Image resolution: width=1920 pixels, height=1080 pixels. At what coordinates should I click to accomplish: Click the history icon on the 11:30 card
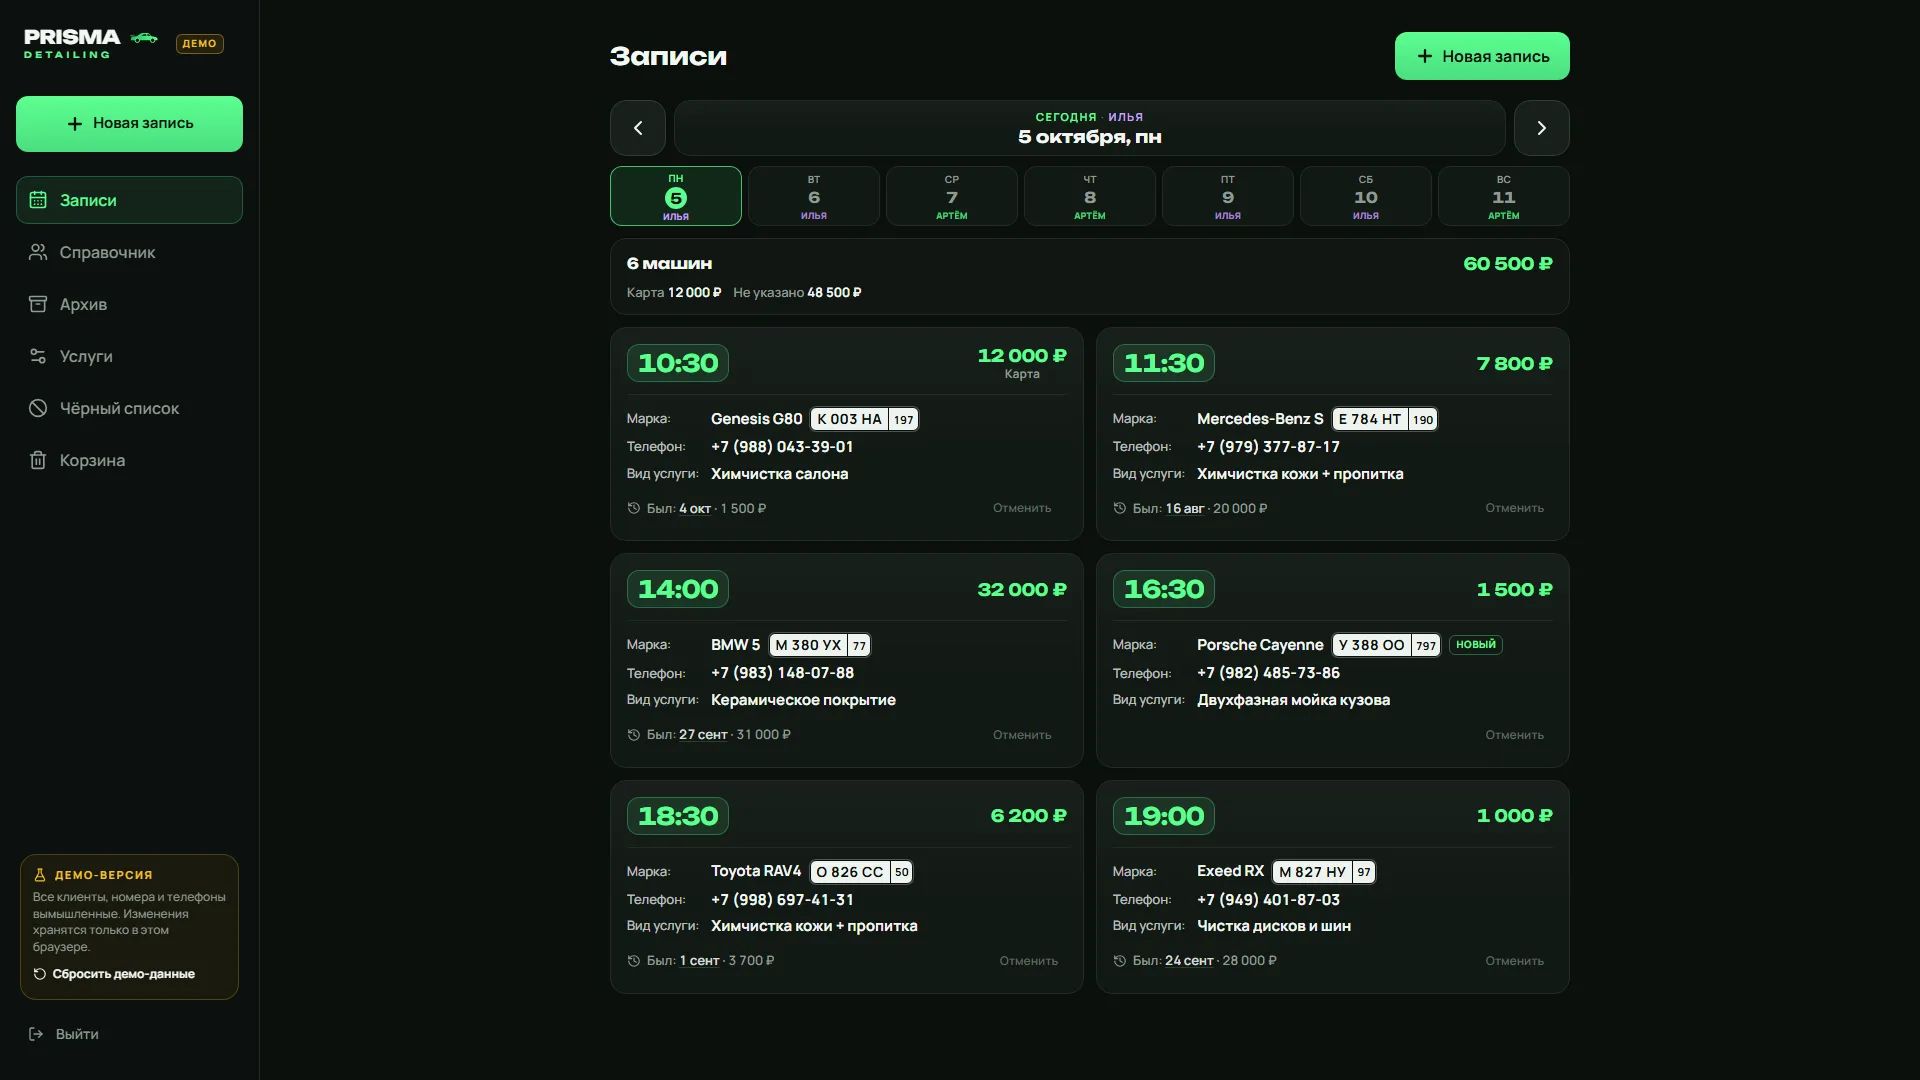coord(1120,508)
